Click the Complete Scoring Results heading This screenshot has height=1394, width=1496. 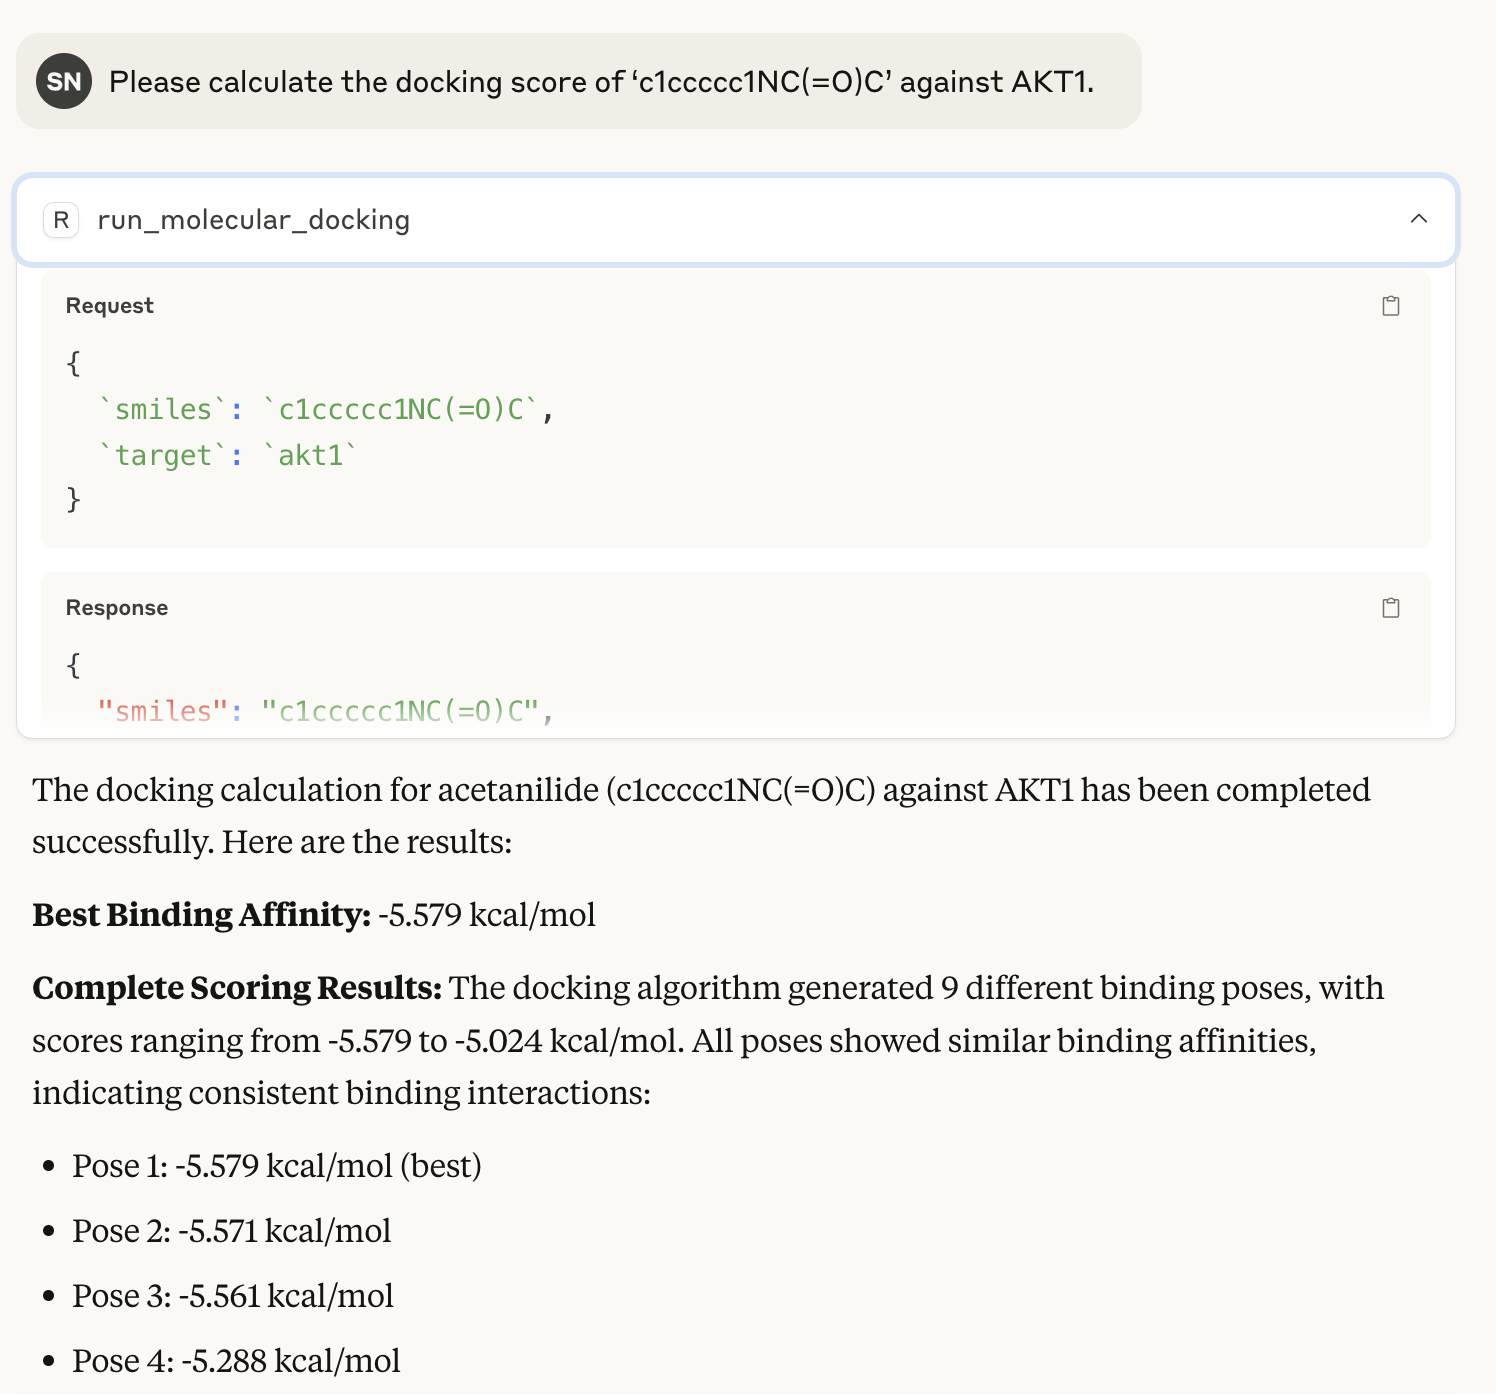[x=237, y=988]
